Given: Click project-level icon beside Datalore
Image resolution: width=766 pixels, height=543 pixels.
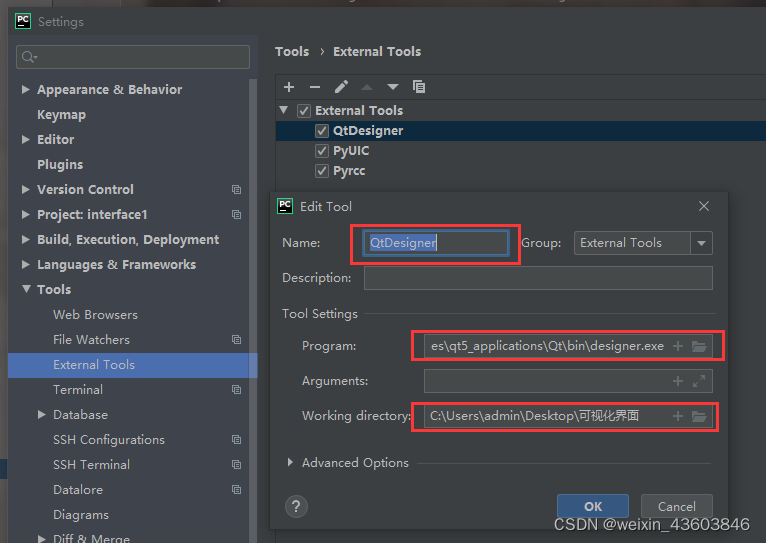Looking at the screenshot, I should (x=236, y=489).
